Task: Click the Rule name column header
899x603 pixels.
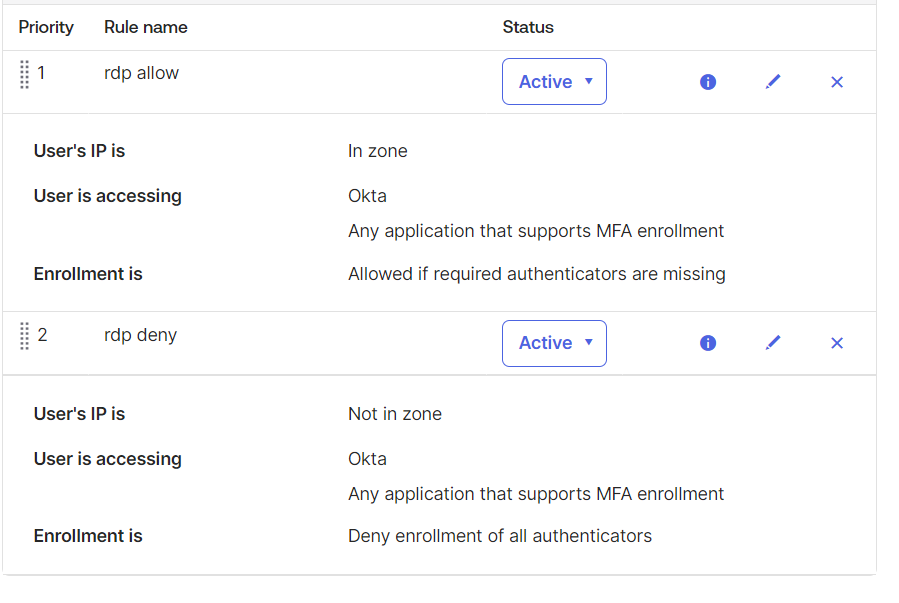Action: pyautogui.click(x=146, y=27)
